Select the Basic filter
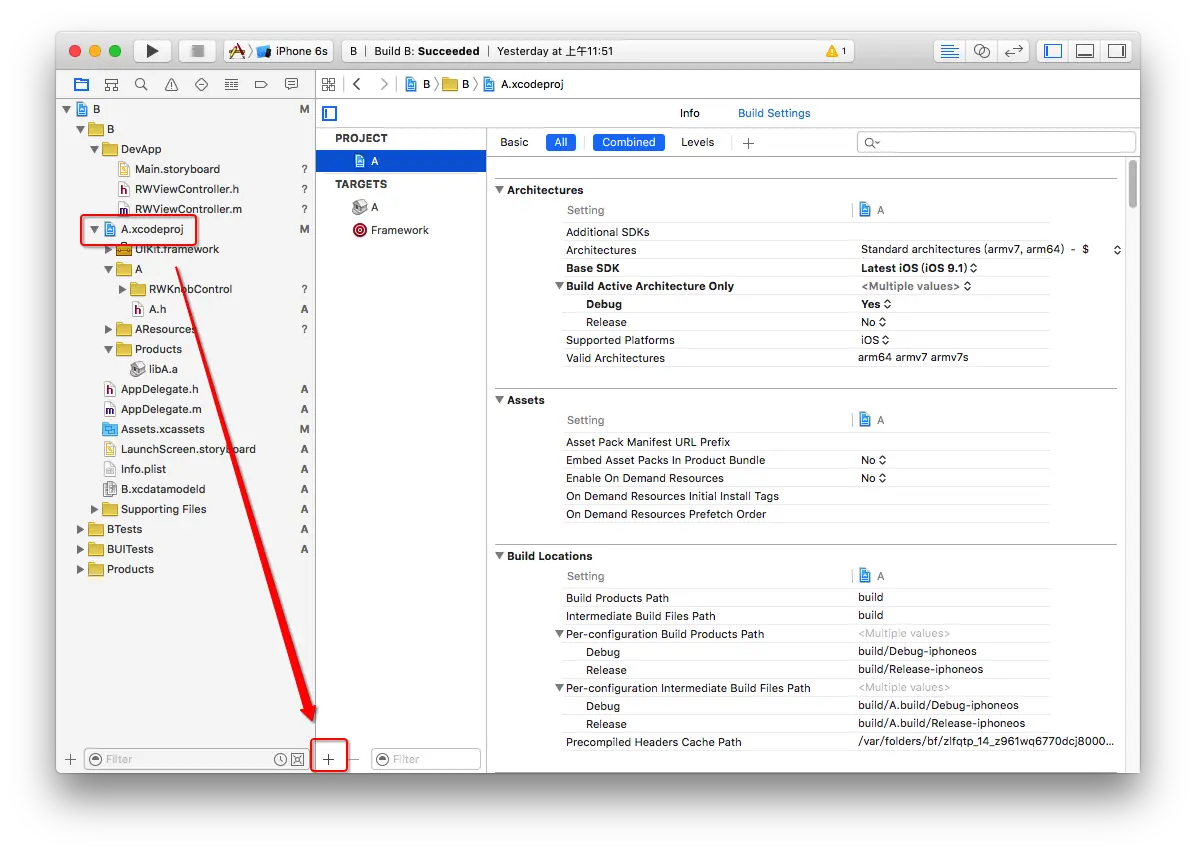The height and width of the screenshot is (853, 1196). (x=514, y=143)
